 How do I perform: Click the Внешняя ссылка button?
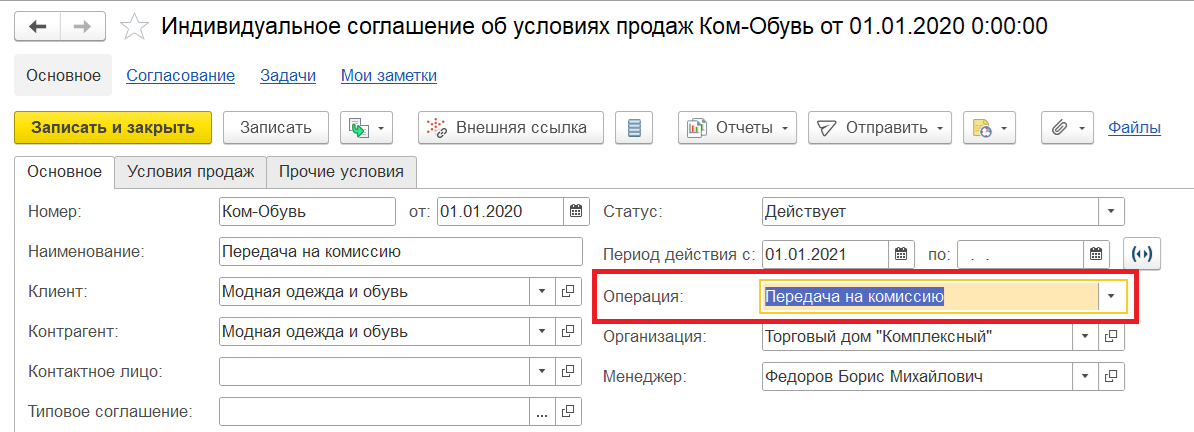pos(510,128)
